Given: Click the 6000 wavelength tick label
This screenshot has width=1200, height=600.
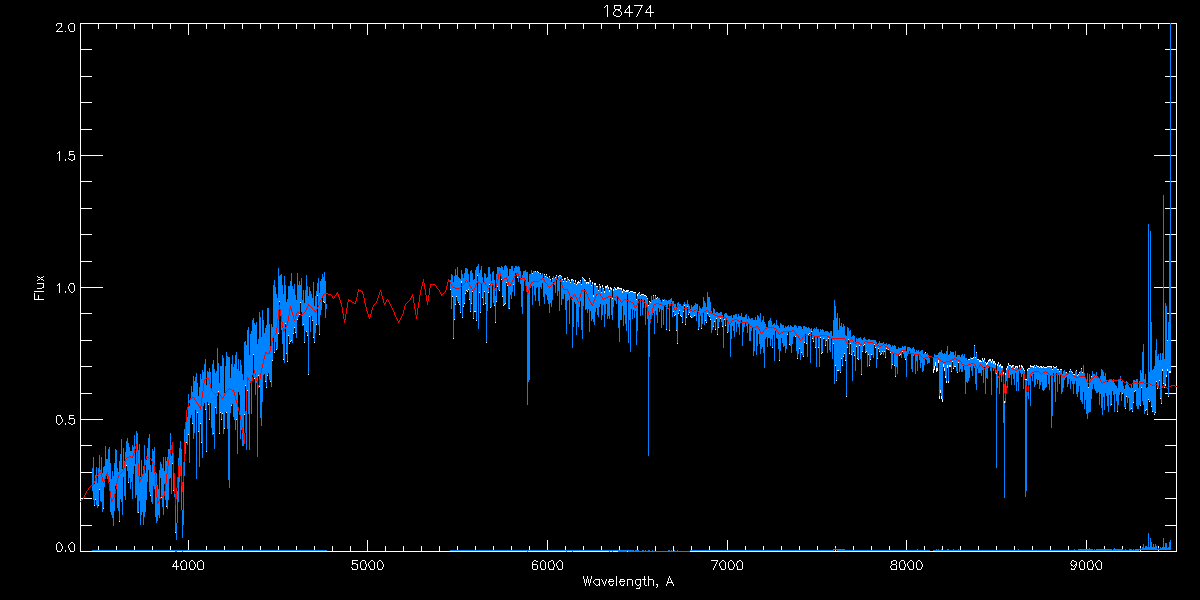Looking at the screenshot, I should 547,563.
